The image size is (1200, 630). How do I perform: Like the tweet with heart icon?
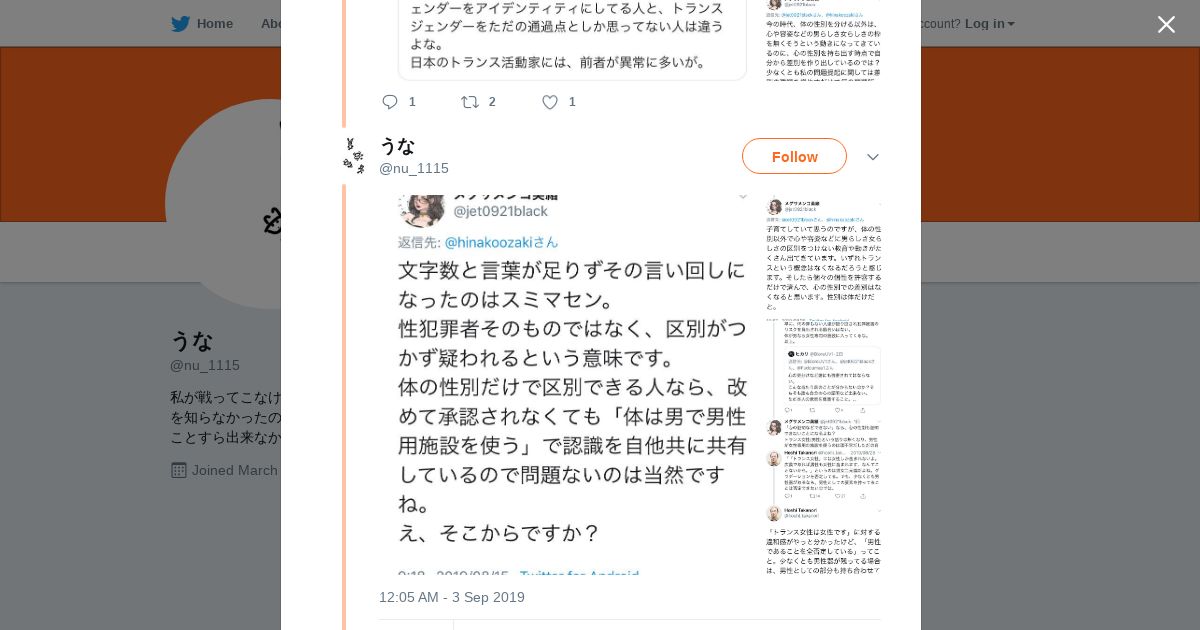tap(549, 102)
